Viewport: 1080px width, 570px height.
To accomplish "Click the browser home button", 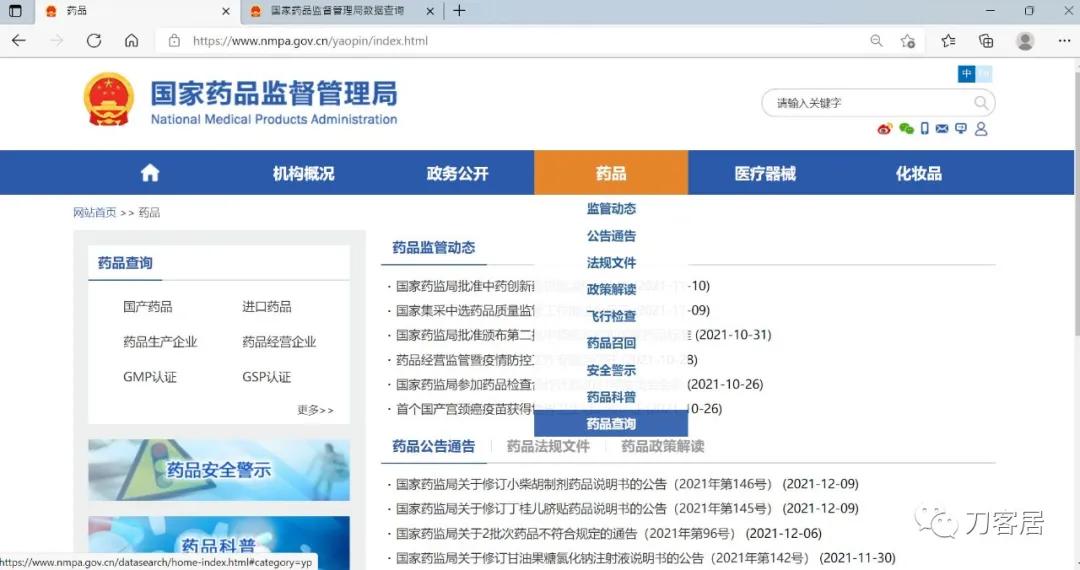I will (132, 41).
